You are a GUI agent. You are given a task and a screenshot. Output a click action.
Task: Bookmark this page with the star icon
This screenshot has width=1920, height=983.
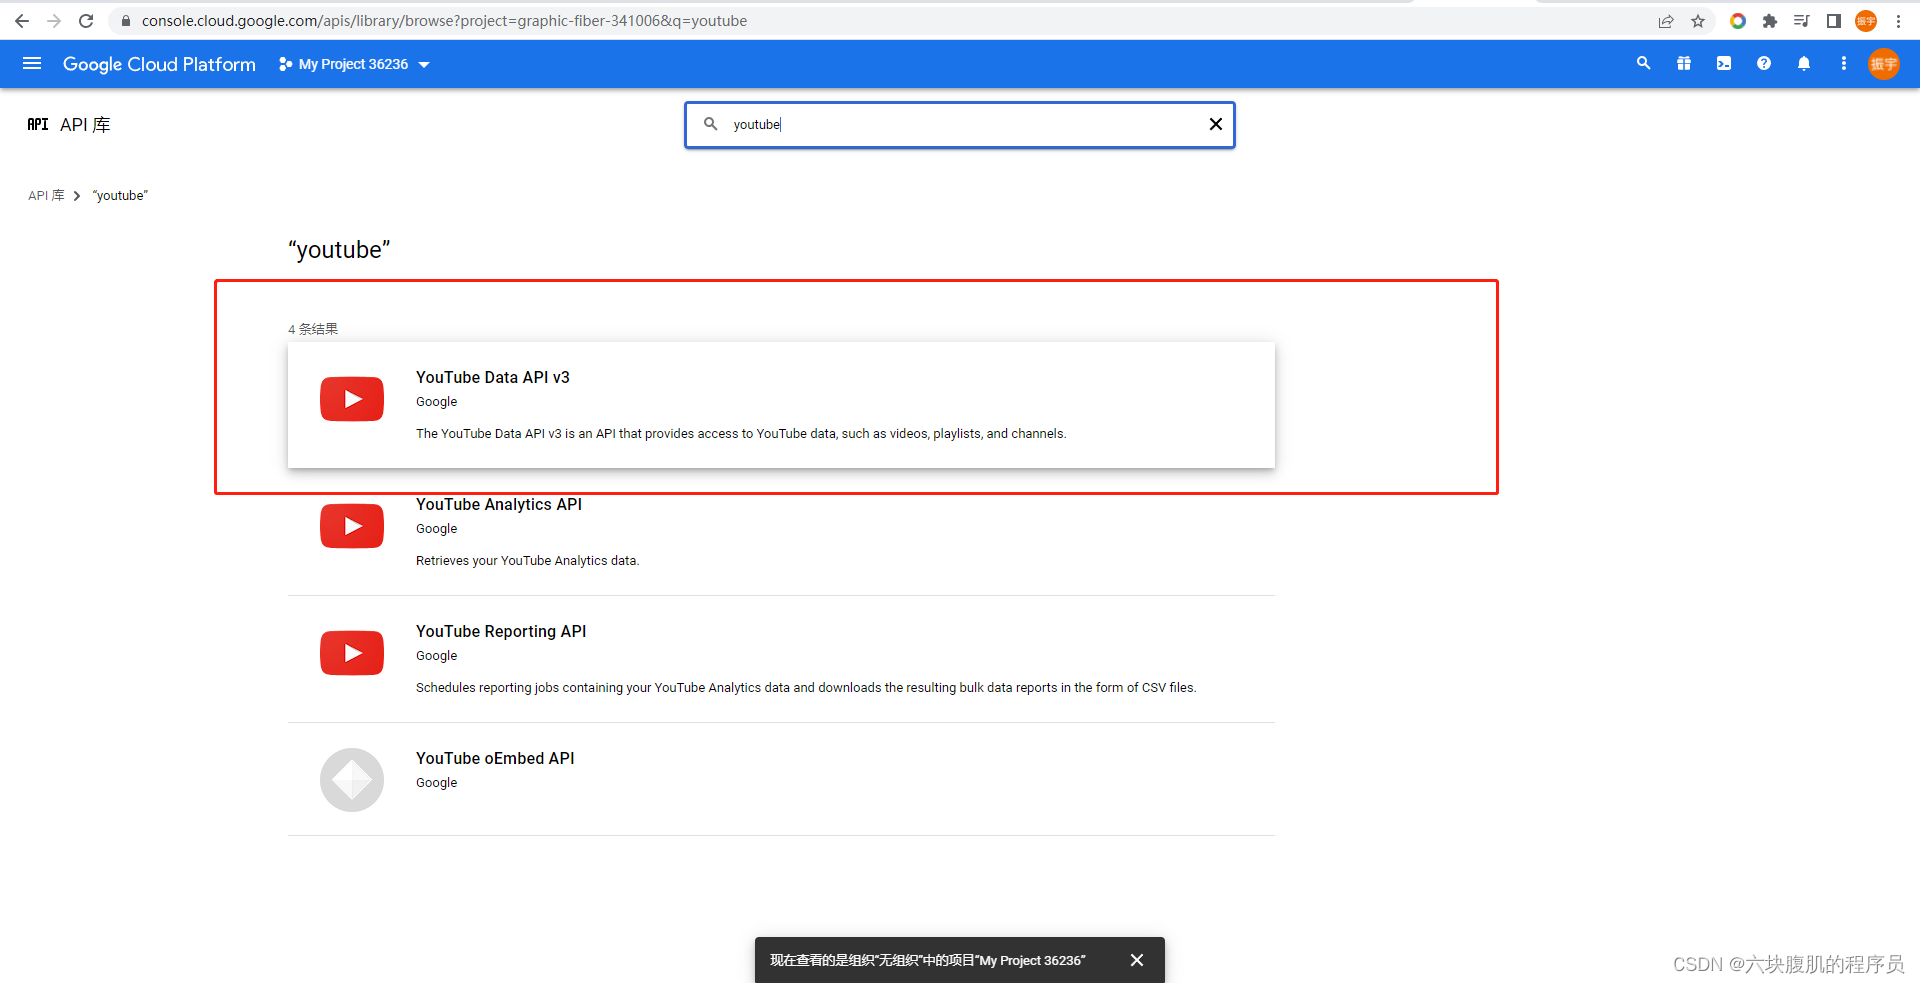pyautogui.click(x=1698, y=21)
